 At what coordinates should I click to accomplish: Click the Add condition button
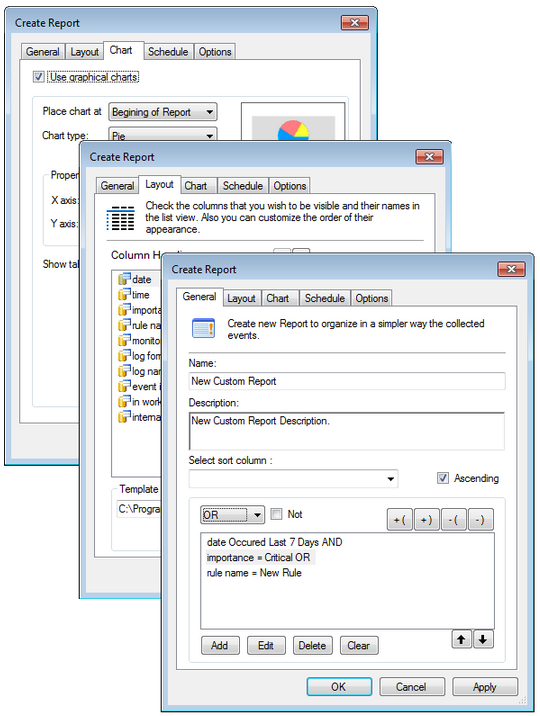click(x=220, y=645)
